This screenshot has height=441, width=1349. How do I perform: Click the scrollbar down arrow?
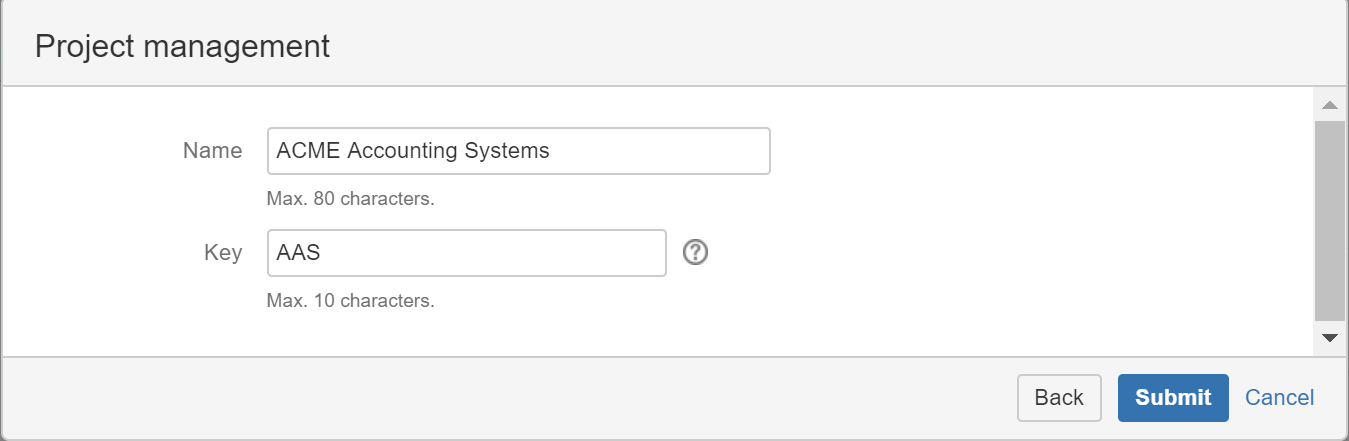pyautogui.click(x=1329, y=337)
